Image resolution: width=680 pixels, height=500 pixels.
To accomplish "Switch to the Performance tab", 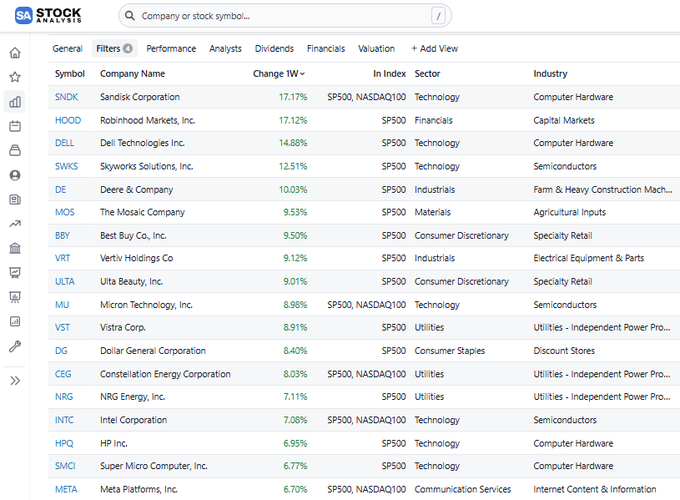I will point(171,49).
